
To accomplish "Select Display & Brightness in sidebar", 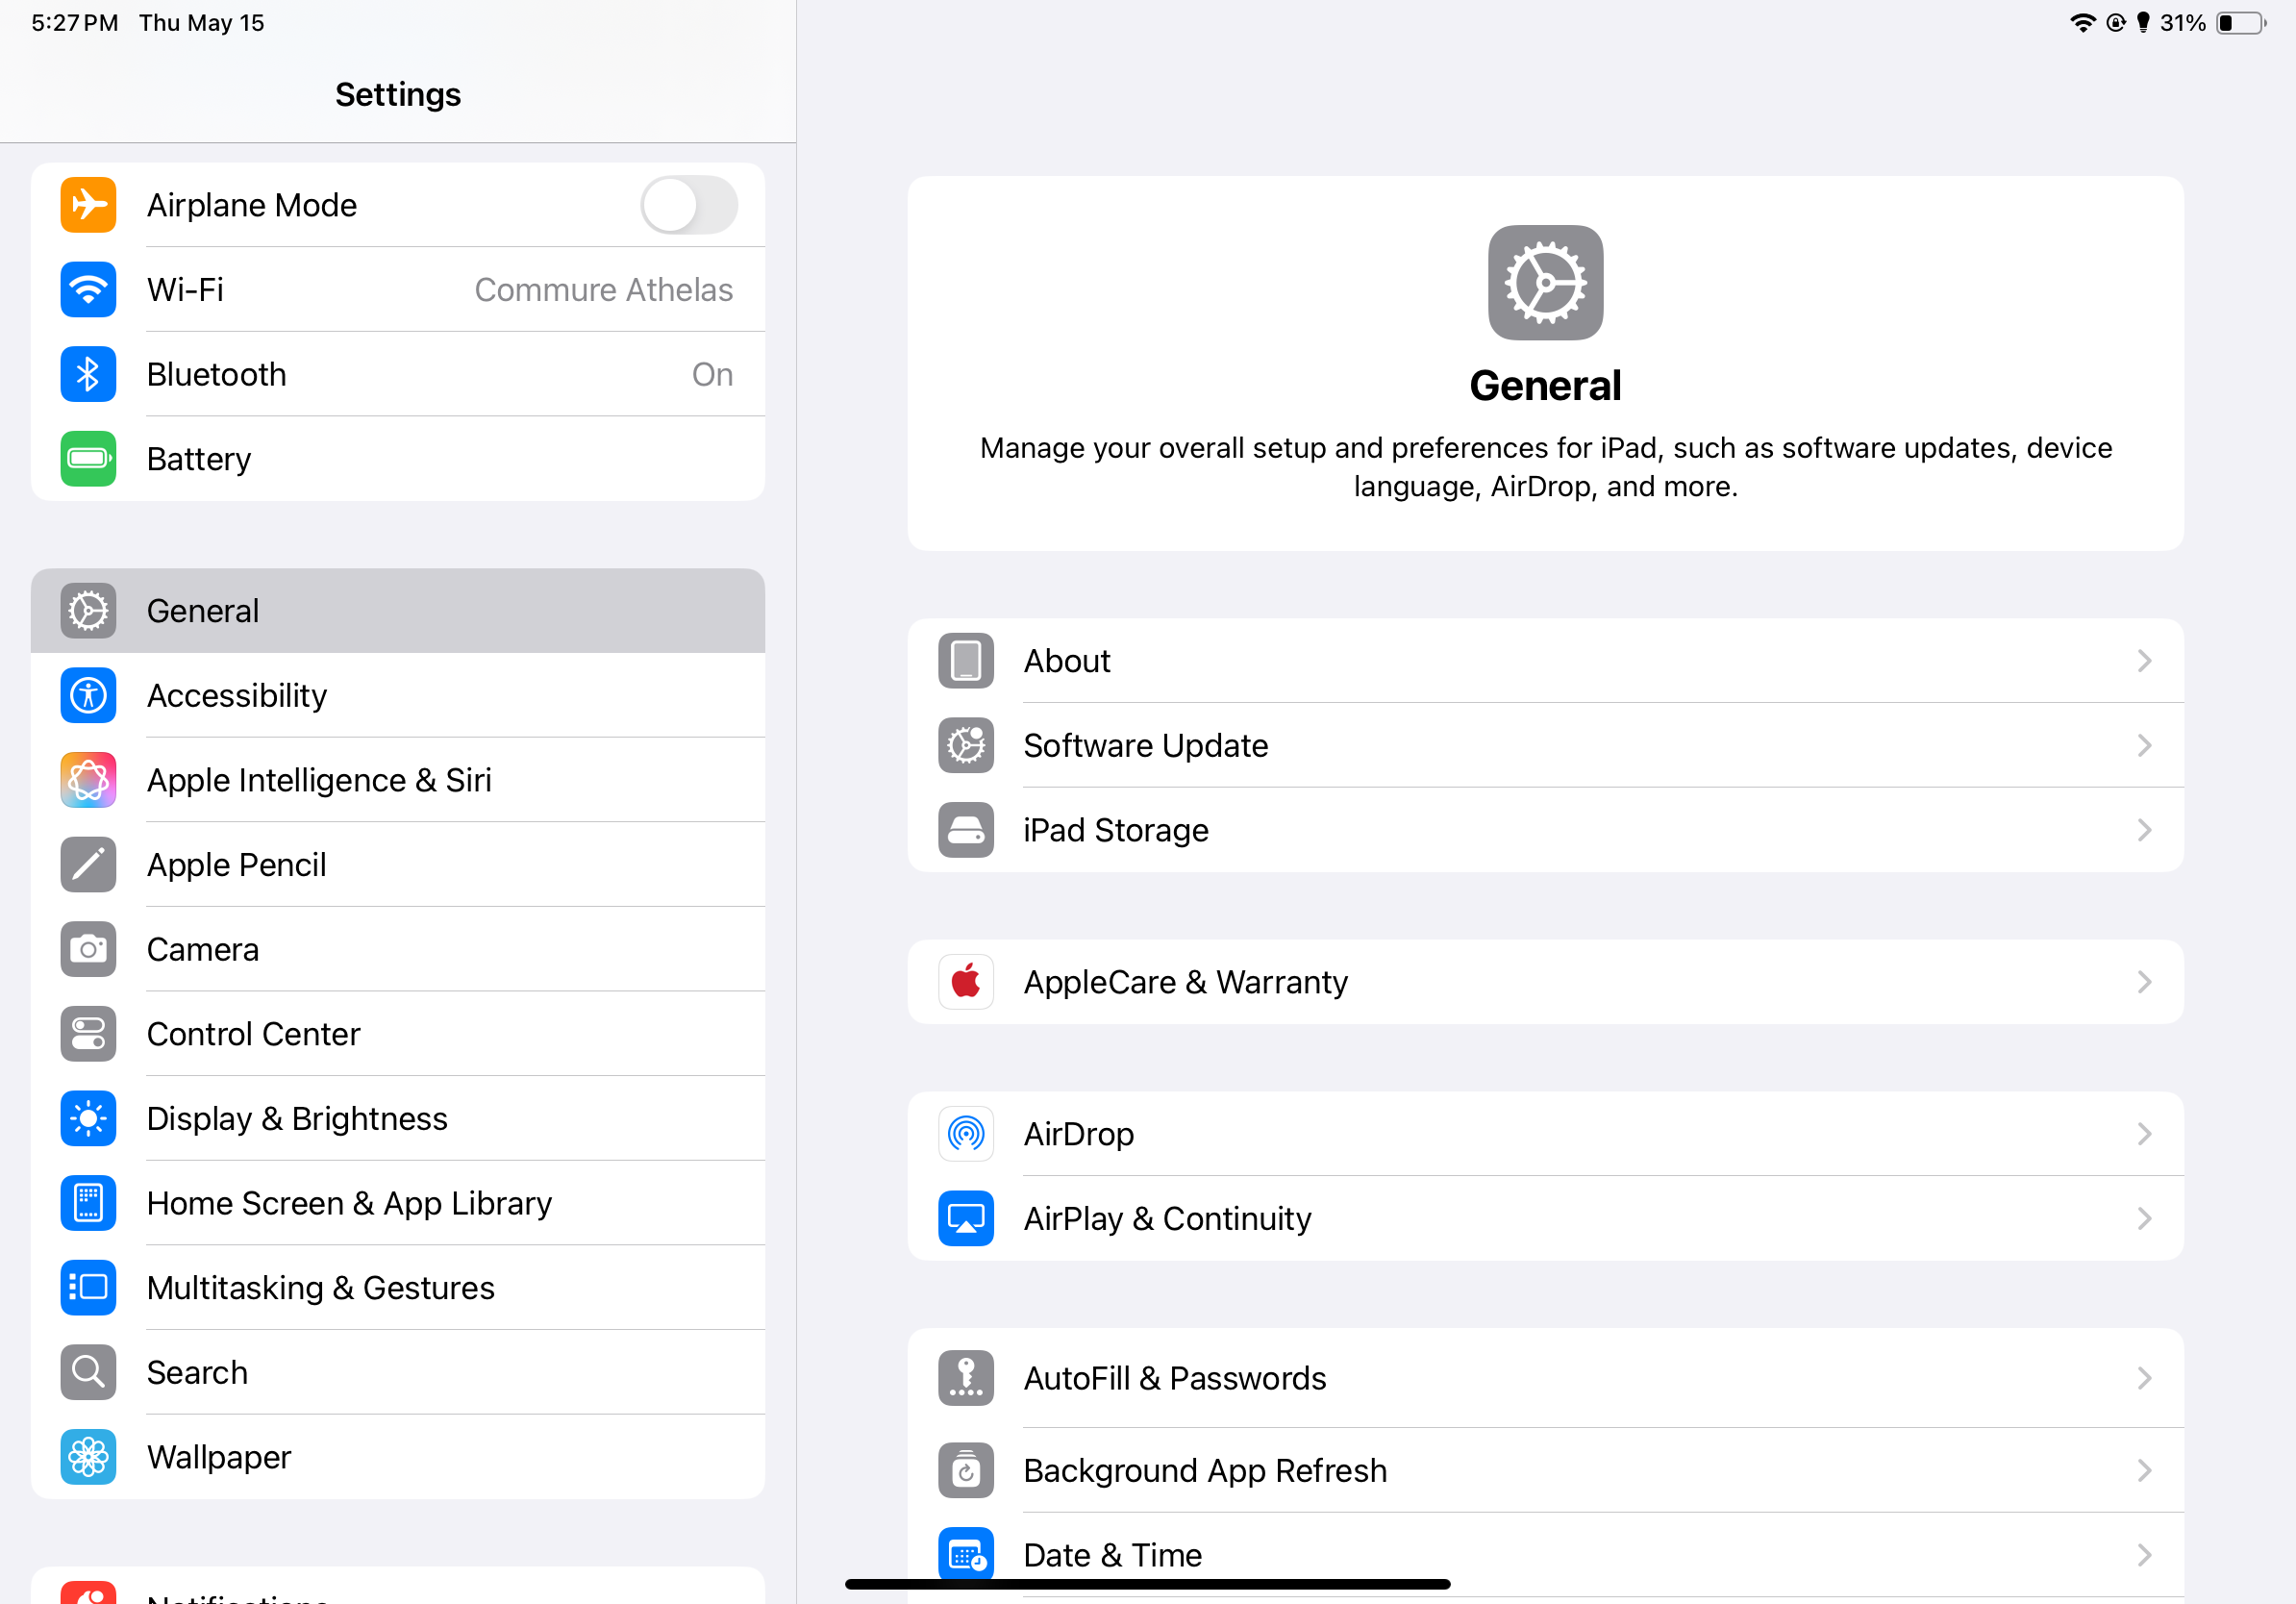I will [398, 1118].
